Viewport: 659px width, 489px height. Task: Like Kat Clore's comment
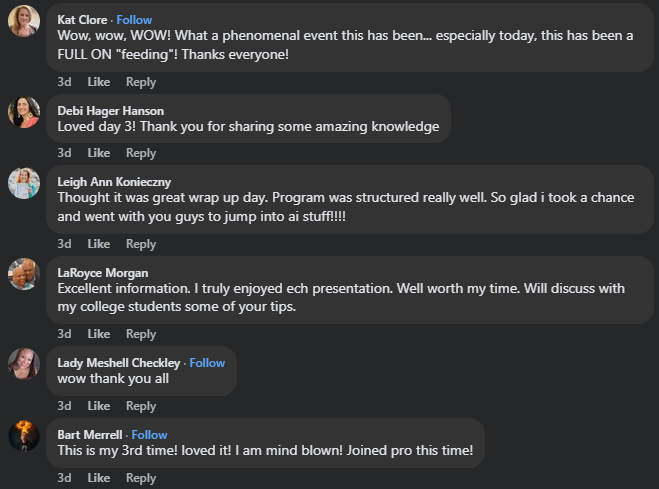[x=98, y=82]
